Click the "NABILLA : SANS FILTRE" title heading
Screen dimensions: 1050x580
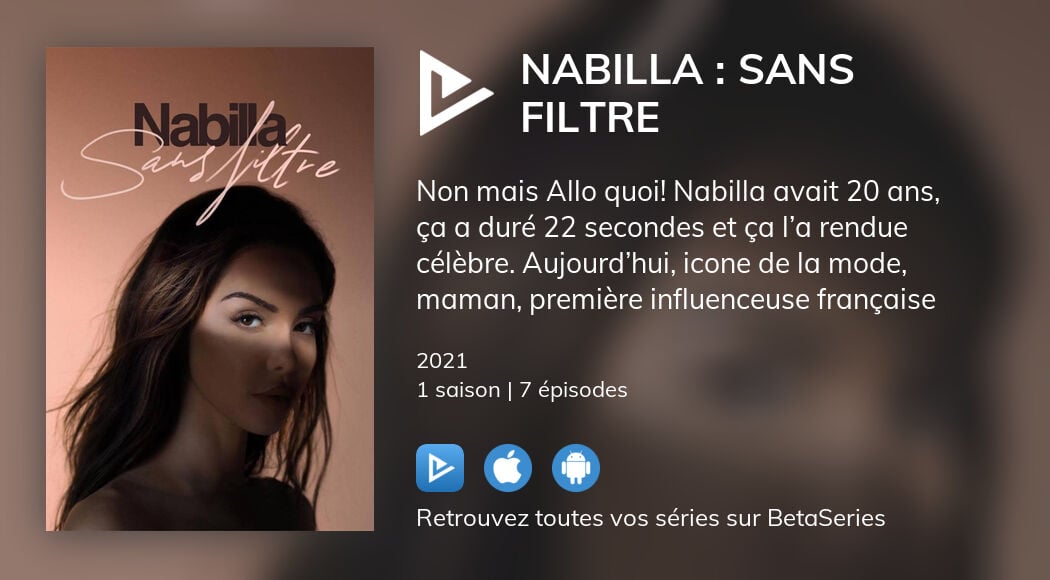[x=687, y=93]
